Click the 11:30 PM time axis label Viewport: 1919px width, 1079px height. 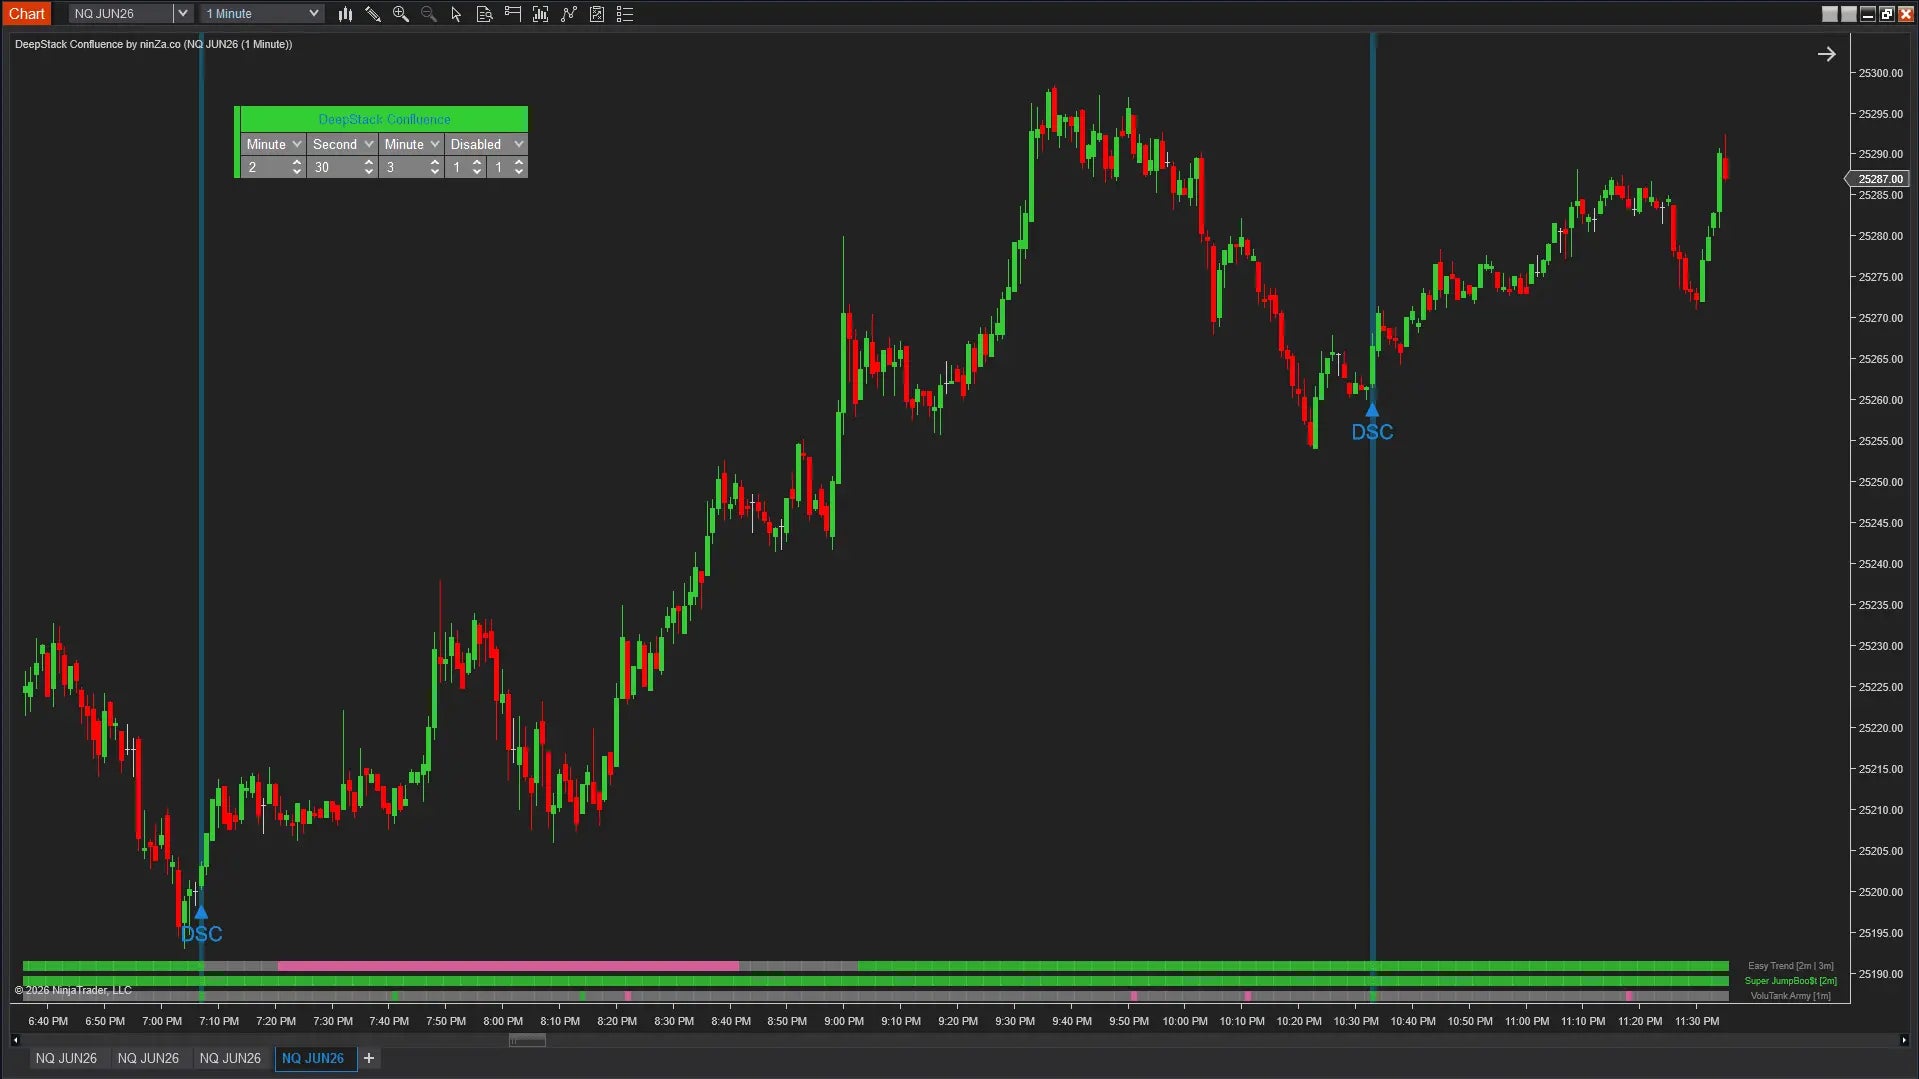coord(1697,1021)
